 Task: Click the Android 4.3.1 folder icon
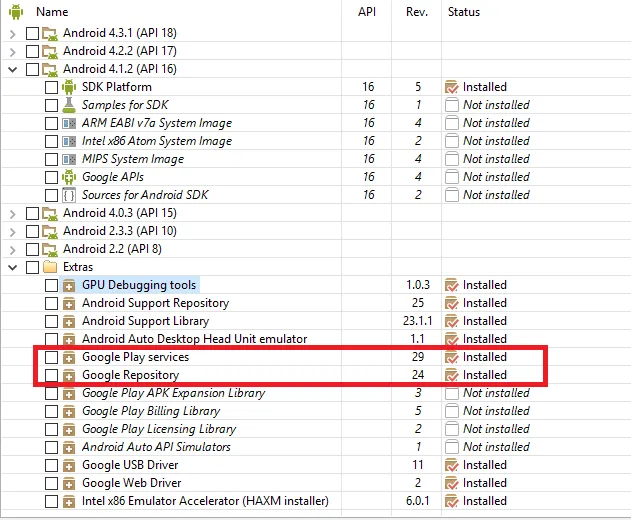(x=50, y=33)
